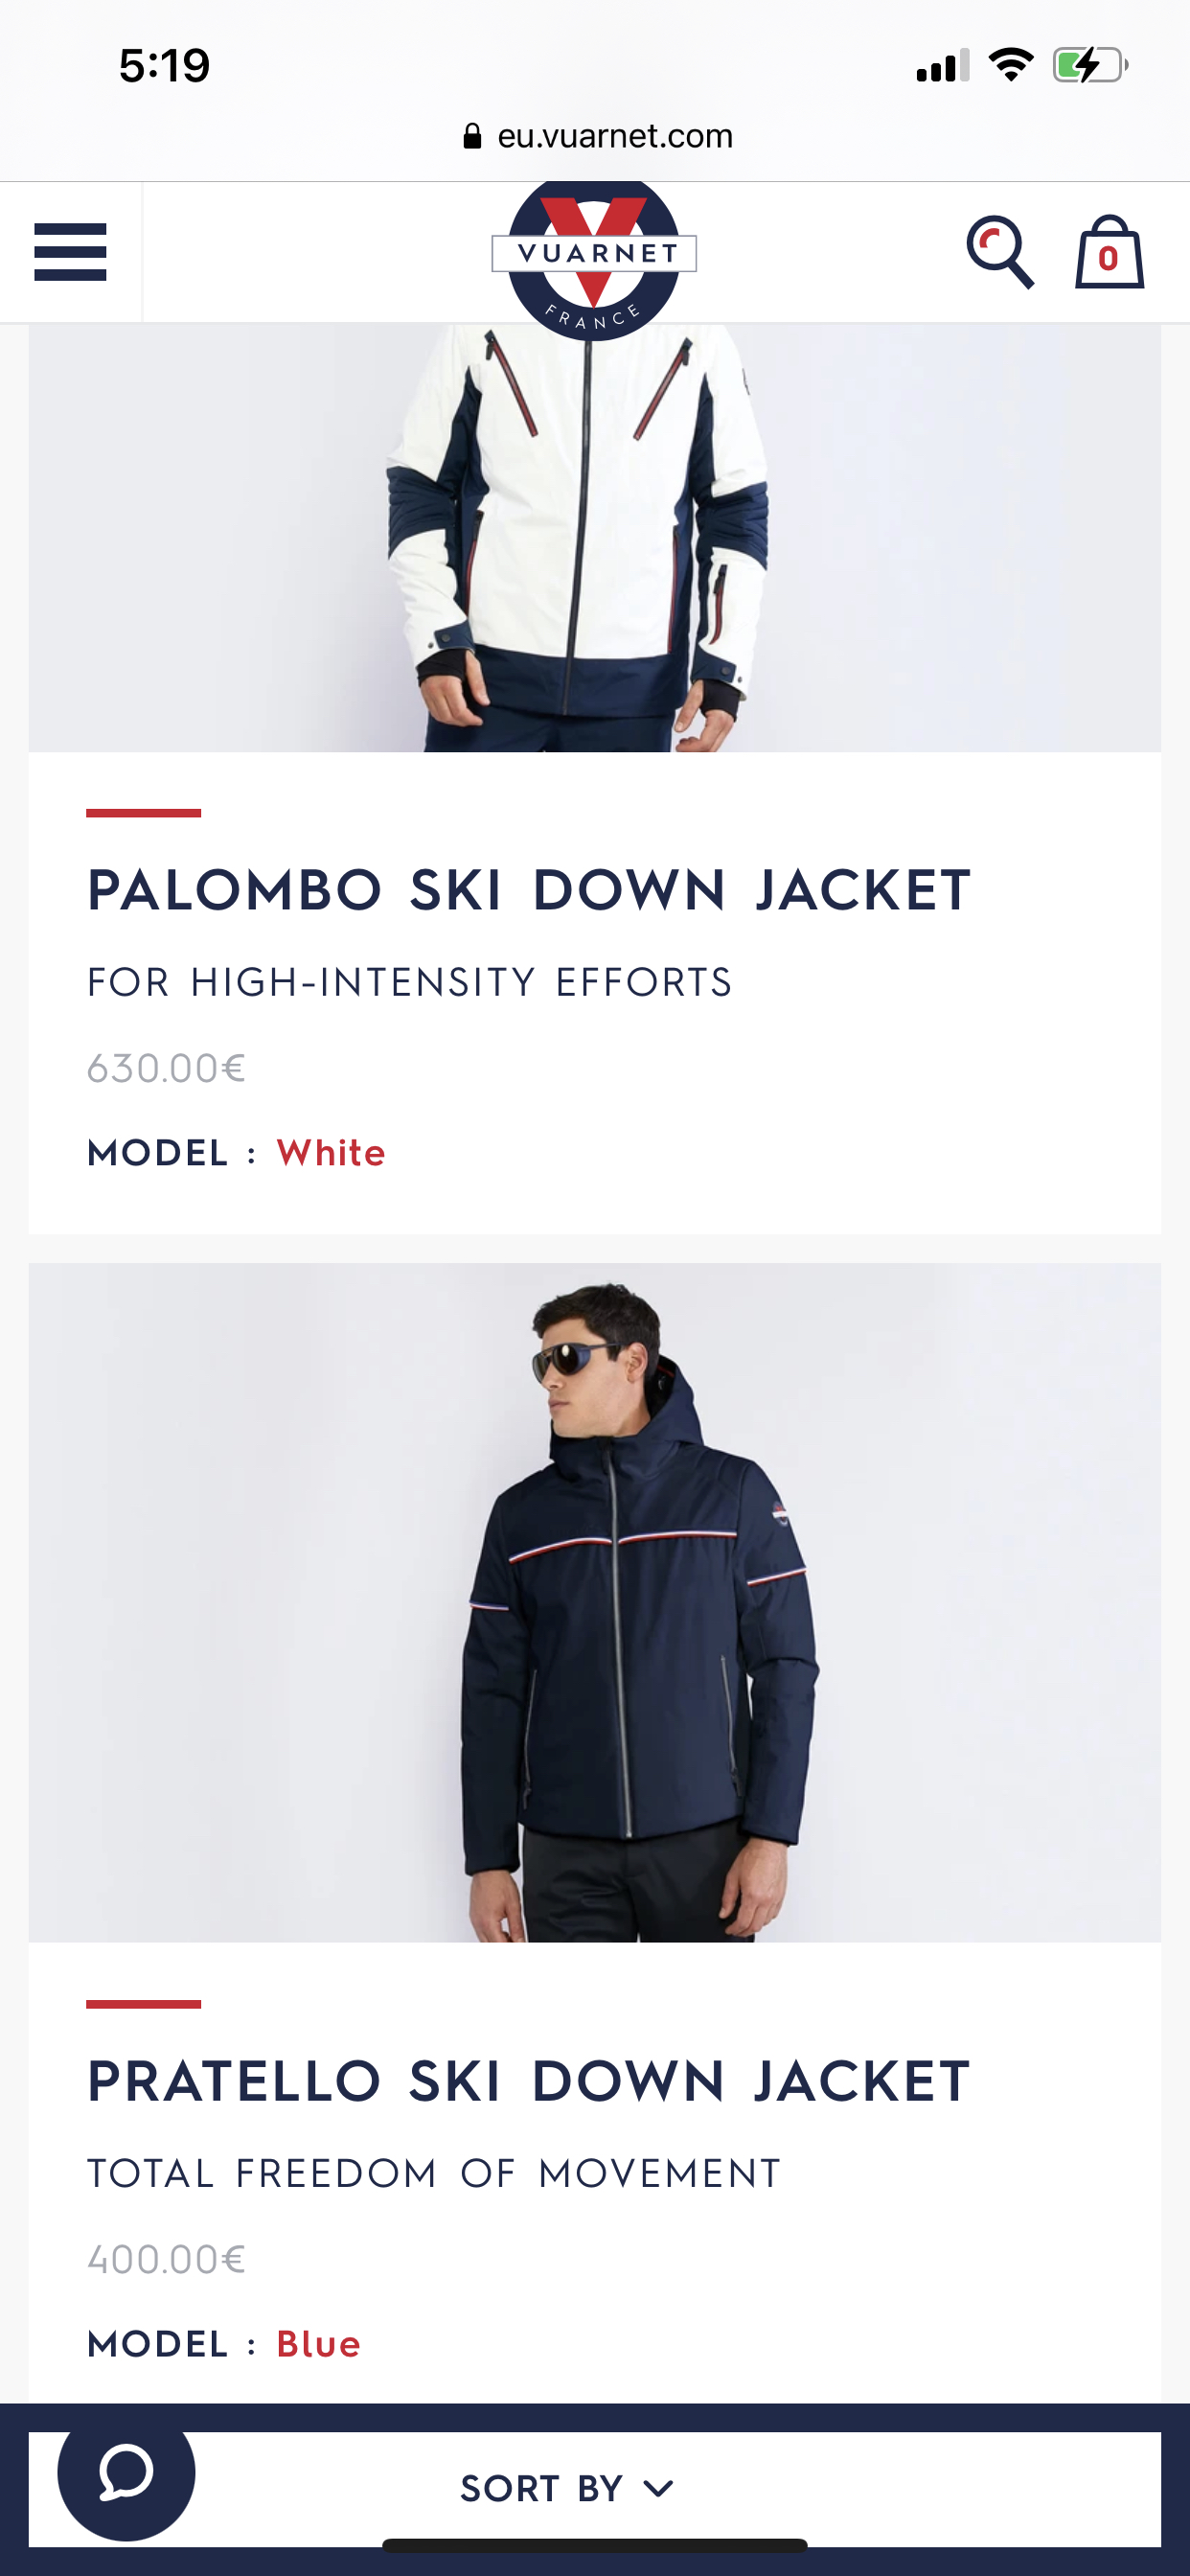Open Palombo Ski Down Jacket title
Screen dimensions: 1190x2576
tap(529, 890)
